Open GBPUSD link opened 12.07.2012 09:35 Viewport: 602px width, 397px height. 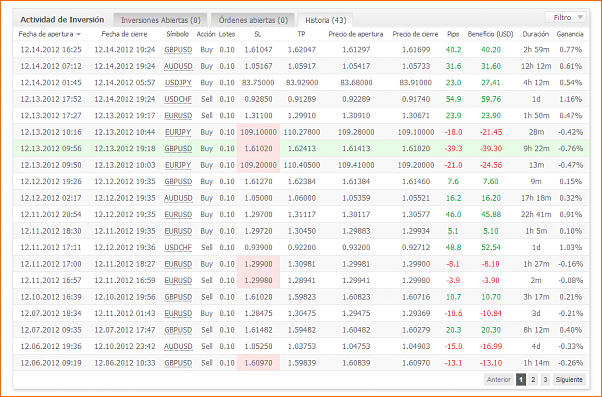click(x=178, y=330)
